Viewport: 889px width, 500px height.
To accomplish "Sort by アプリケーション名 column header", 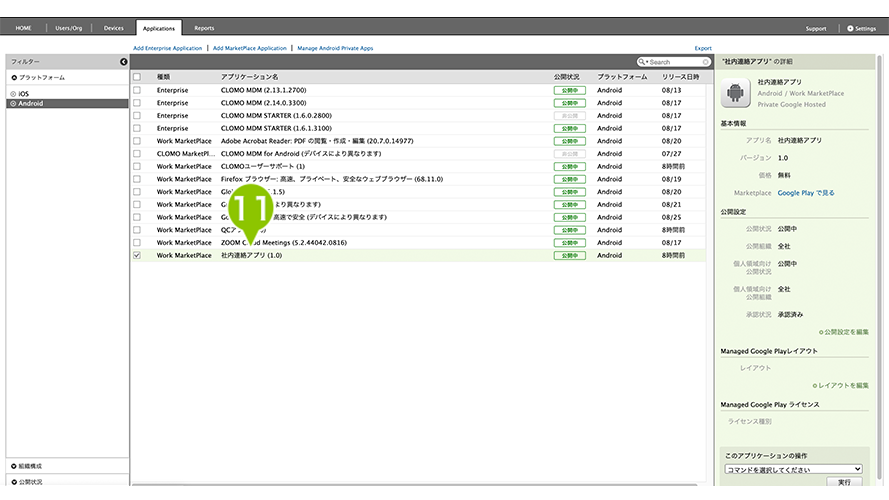I will pos(249,77).
